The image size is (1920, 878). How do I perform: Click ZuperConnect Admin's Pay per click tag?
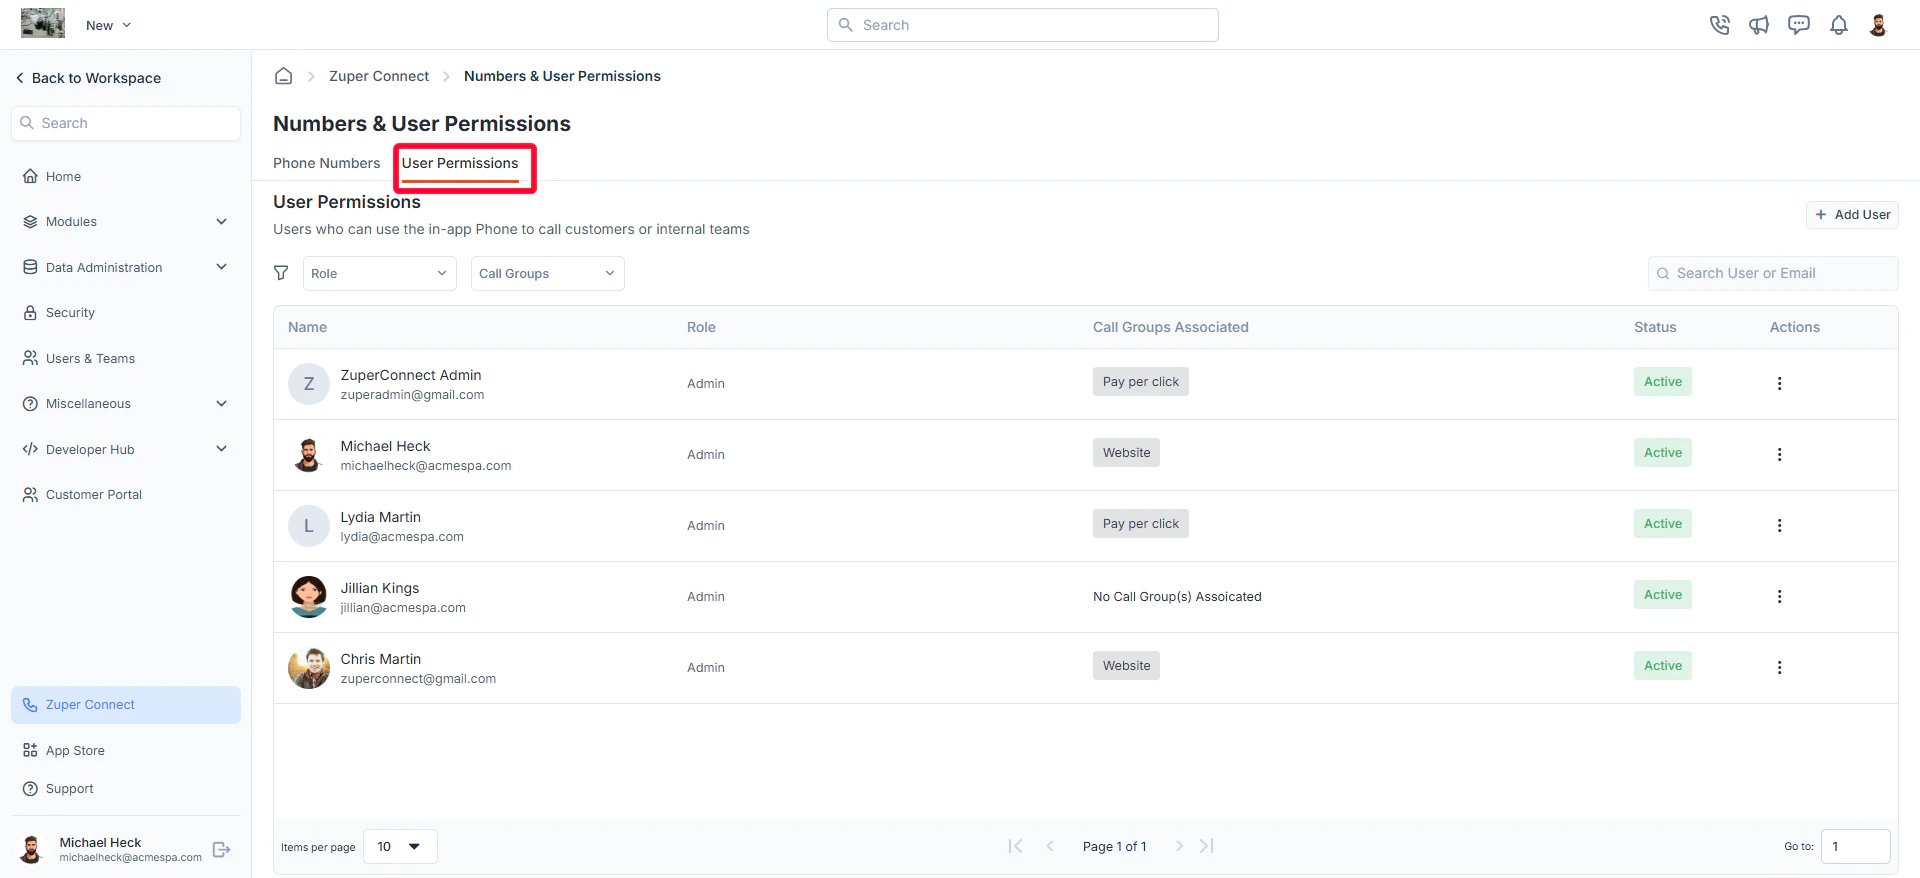click(1141, 382)
